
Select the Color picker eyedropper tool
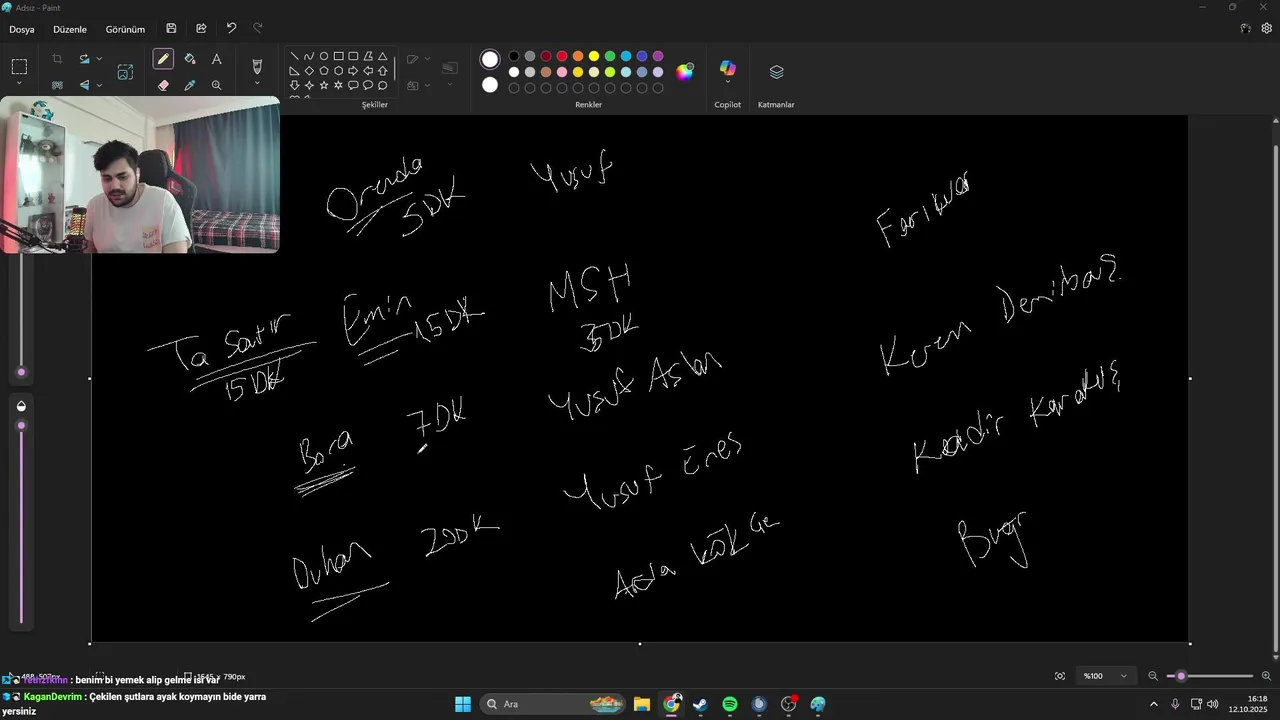(x=190, y=86)
